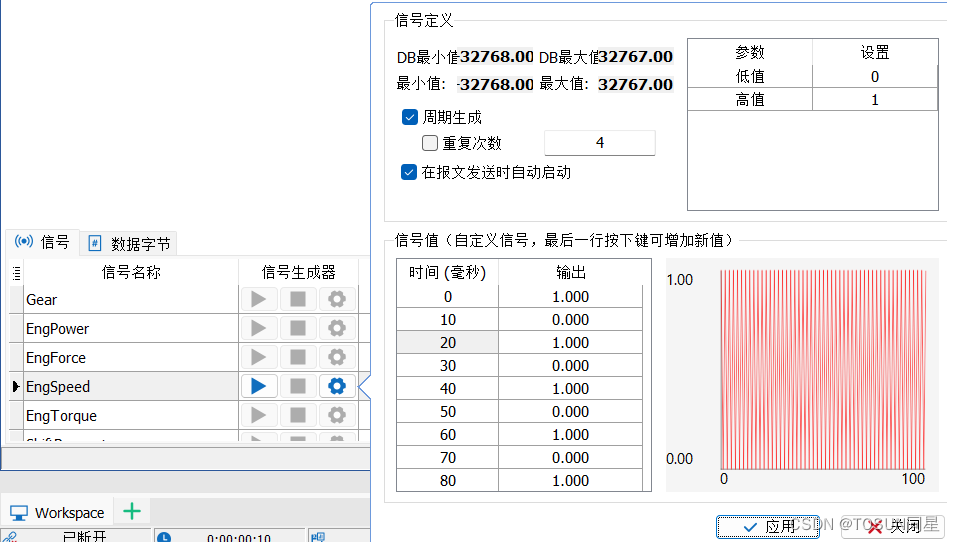The height and width of the screenshot is (542, 955).
Task: Edit the 低值 setting cell
Action: 875,77
